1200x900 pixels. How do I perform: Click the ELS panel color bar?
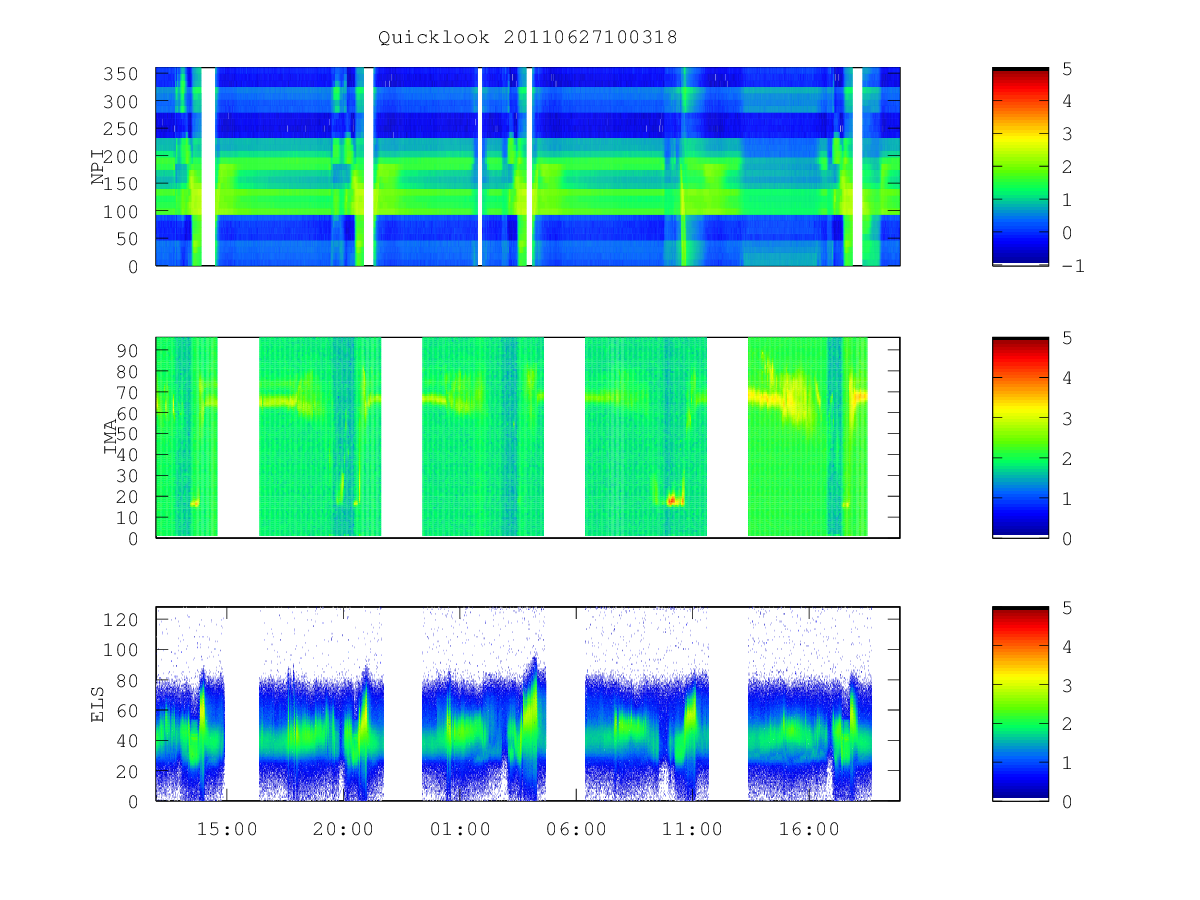(x=1020, y=704)
